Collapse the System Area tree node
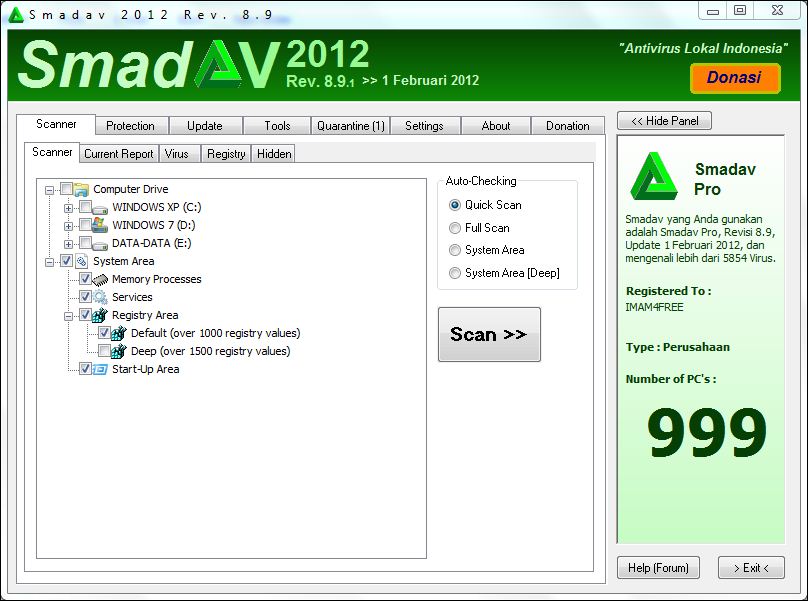 pyautogui.click(x=49, y=262)
